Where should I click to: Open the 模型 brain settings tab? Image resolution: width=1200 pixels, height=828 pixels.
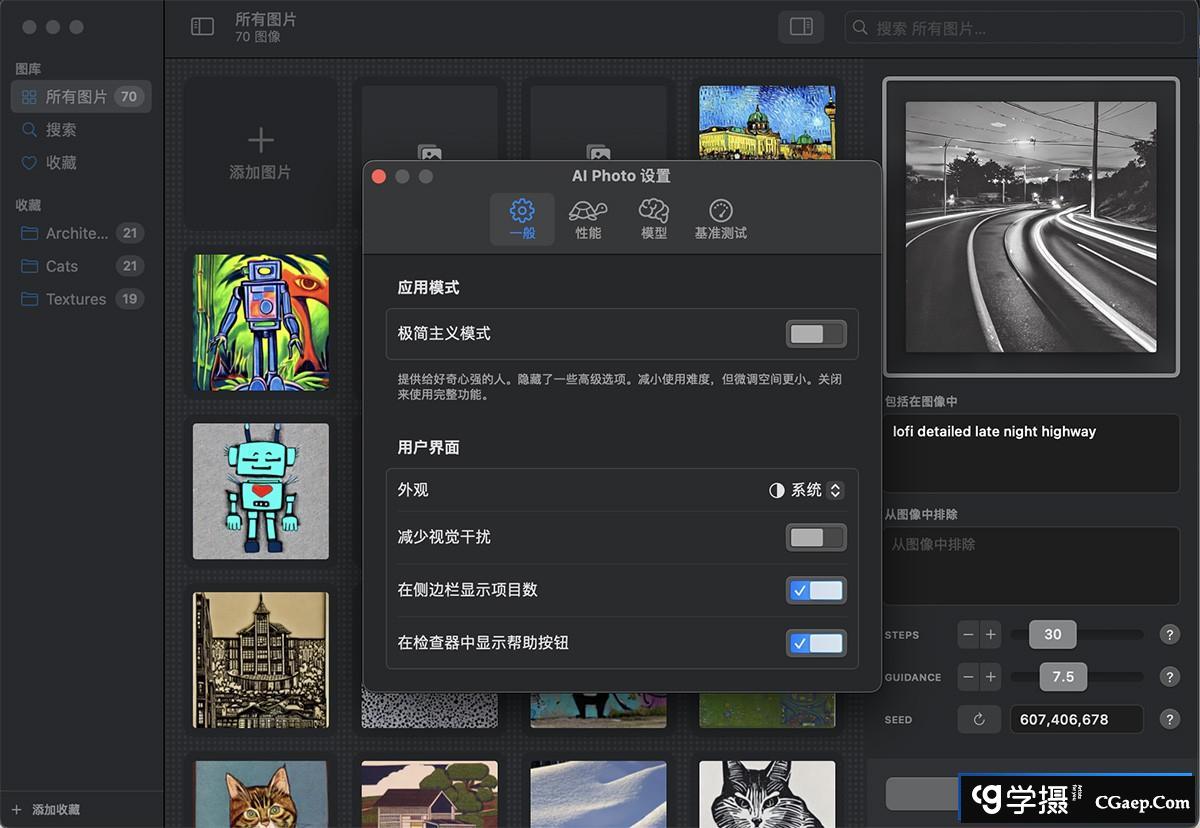(653, 218)
